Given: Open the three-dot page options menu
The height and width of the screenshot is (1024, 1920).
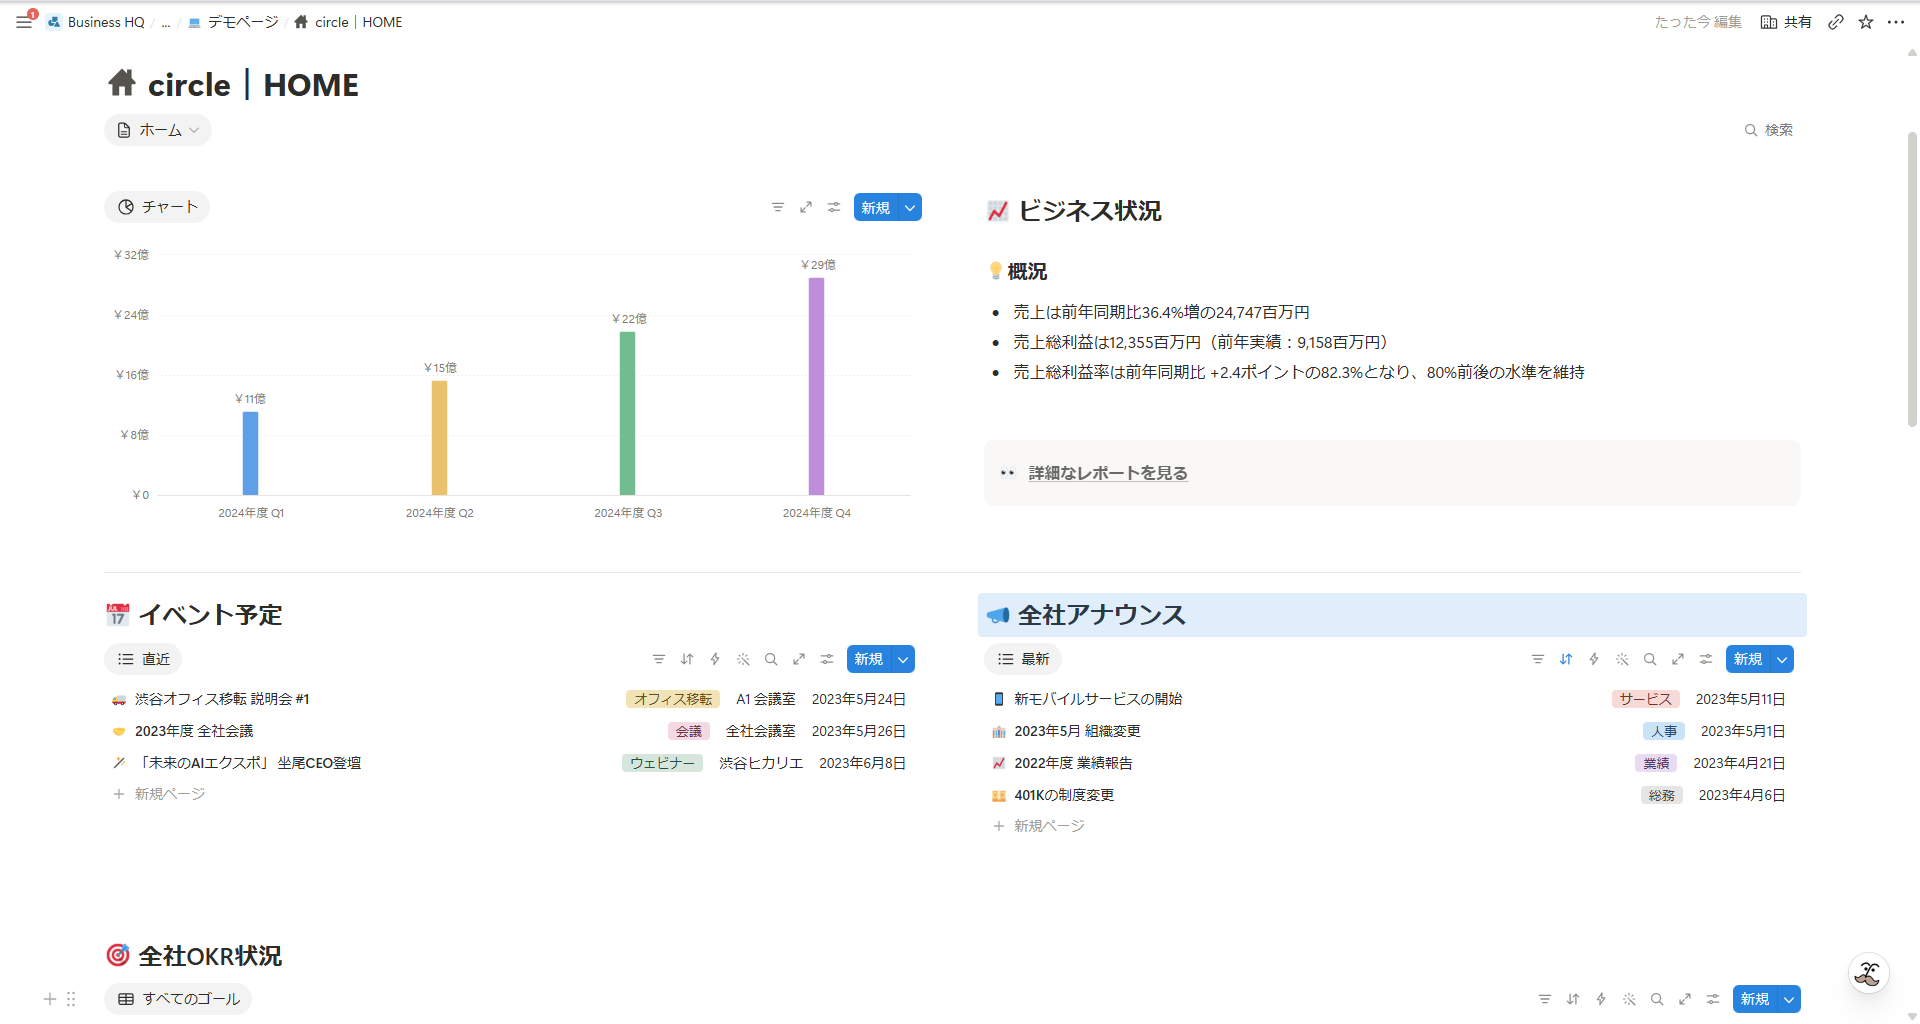Looking at the screenshot, I should tap(1896, 22).
